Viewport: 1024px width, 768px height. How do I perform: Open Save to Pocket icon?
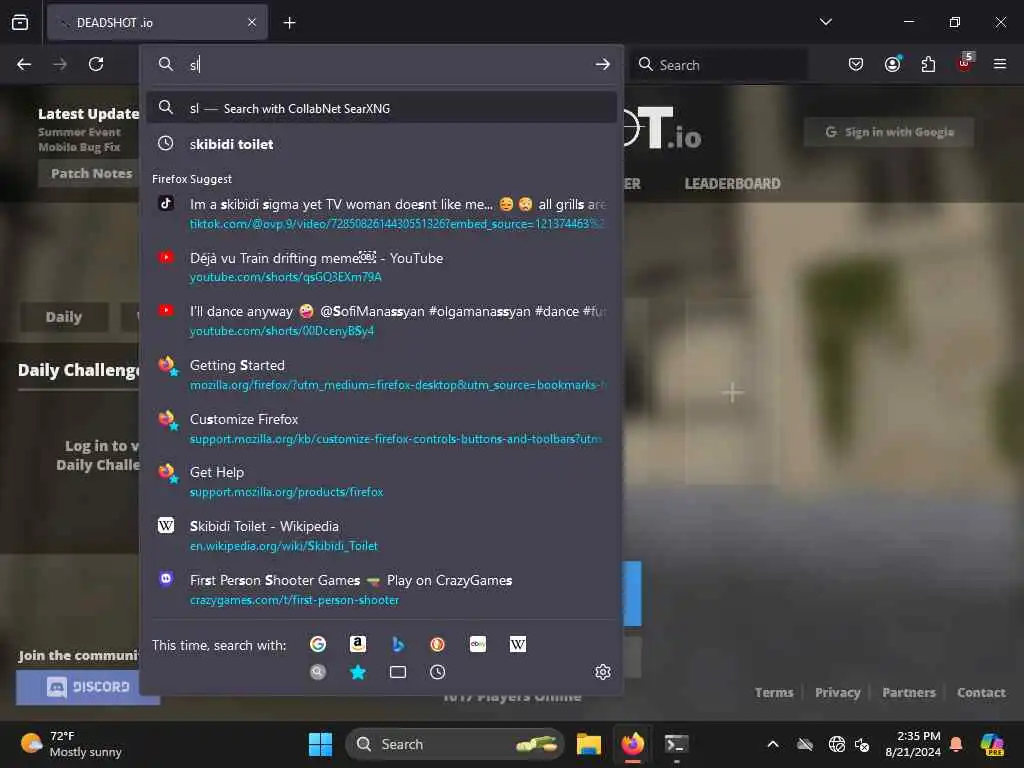click(x=856, y=64)
